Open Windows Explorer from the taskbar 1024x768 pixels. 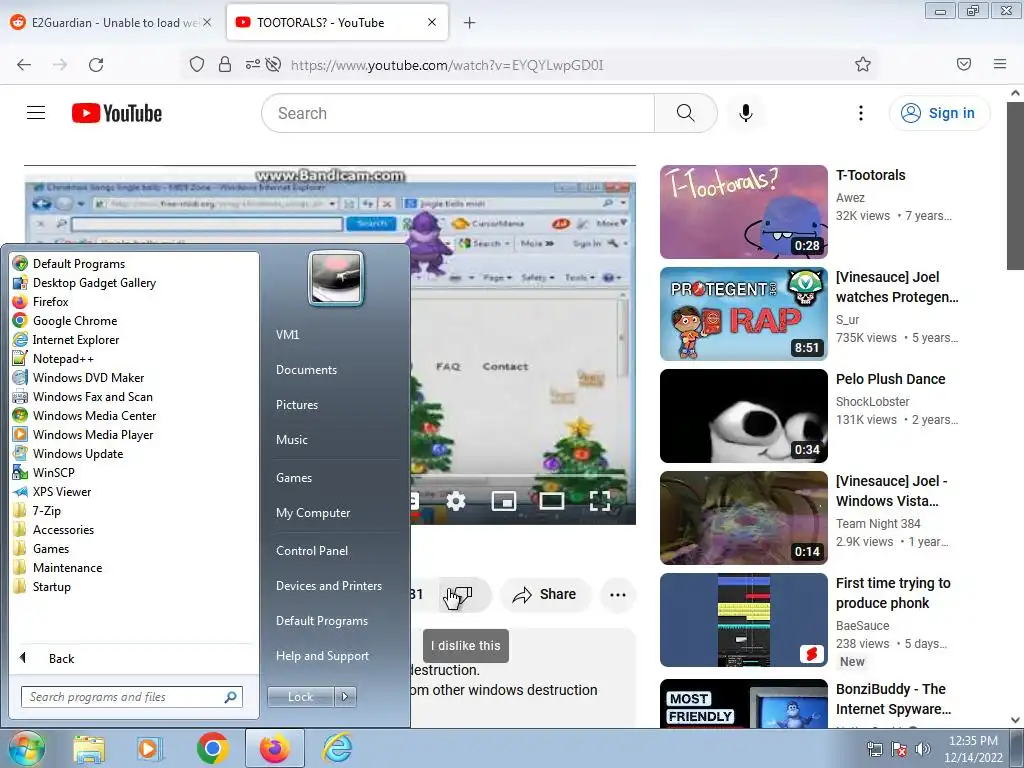[89, 749]
